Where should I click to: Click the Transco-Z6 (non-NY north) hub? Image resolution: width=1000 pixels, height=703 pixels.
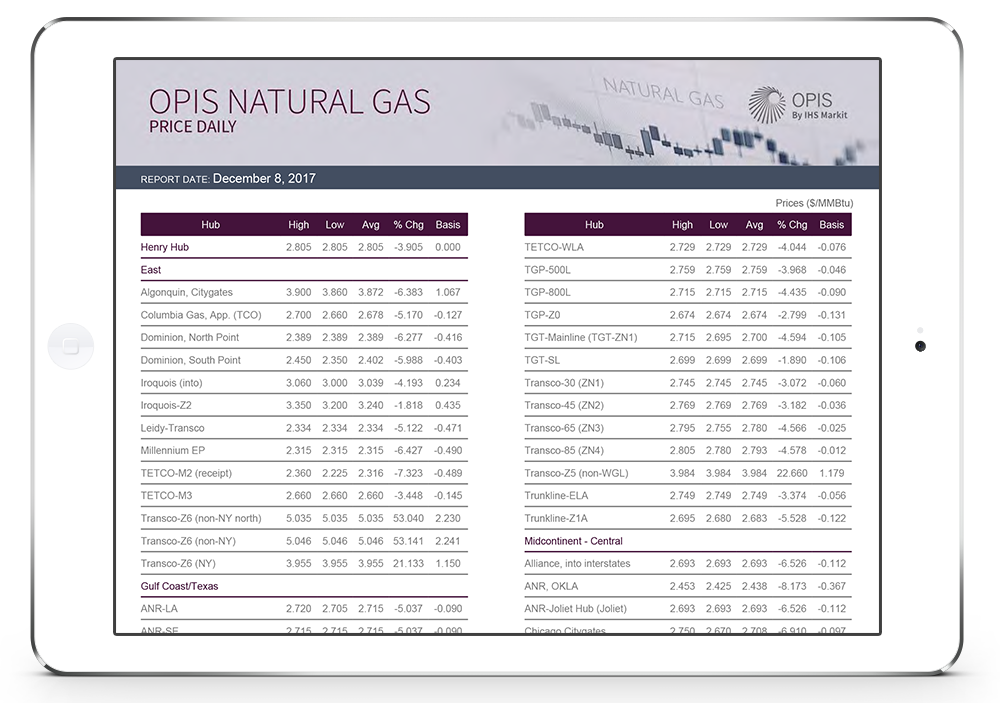201,519
